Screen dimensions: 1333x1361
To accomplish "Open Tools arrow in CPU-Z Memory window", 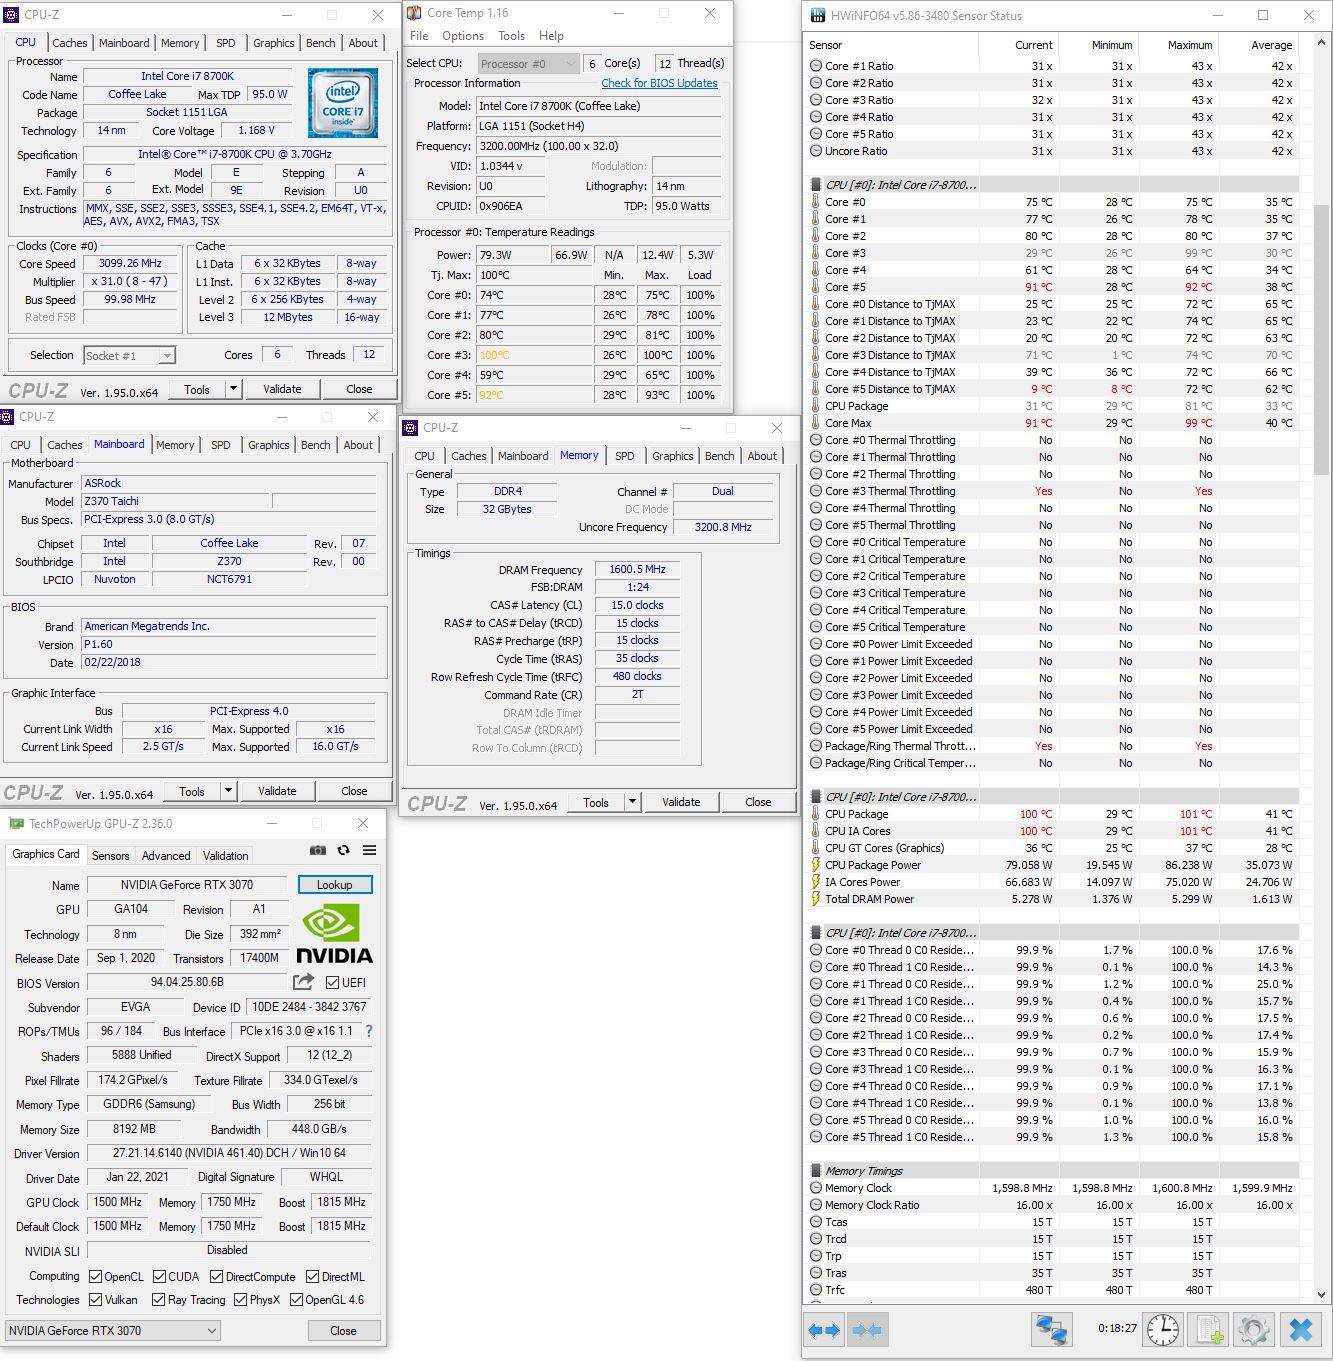I will point(632,802).
